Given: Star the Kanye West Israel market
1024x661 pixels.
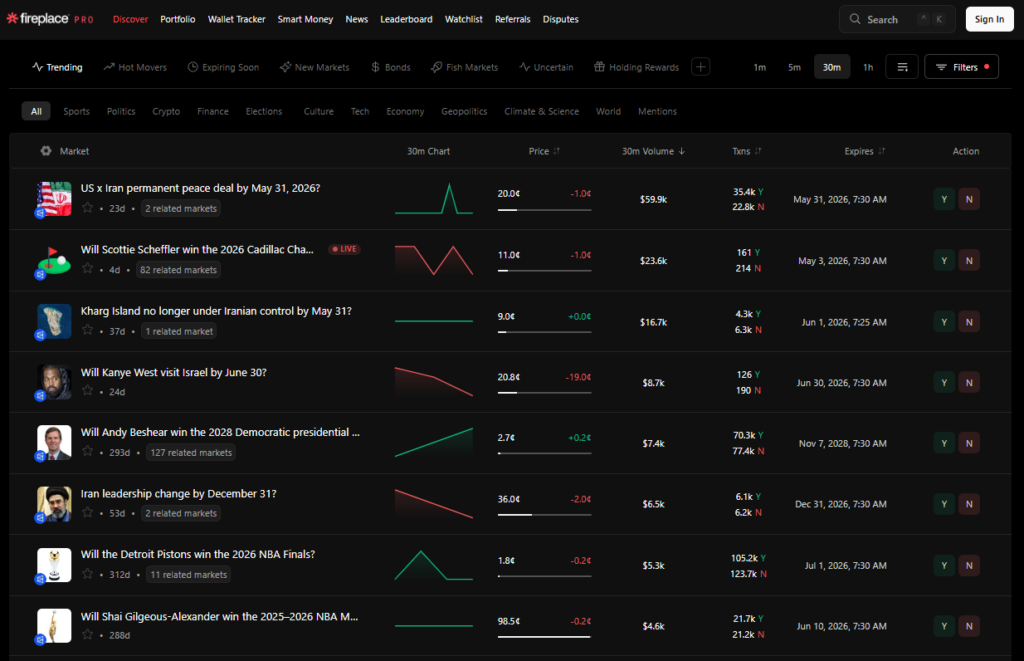Looking at the screenshot, I should coord(88,391).
